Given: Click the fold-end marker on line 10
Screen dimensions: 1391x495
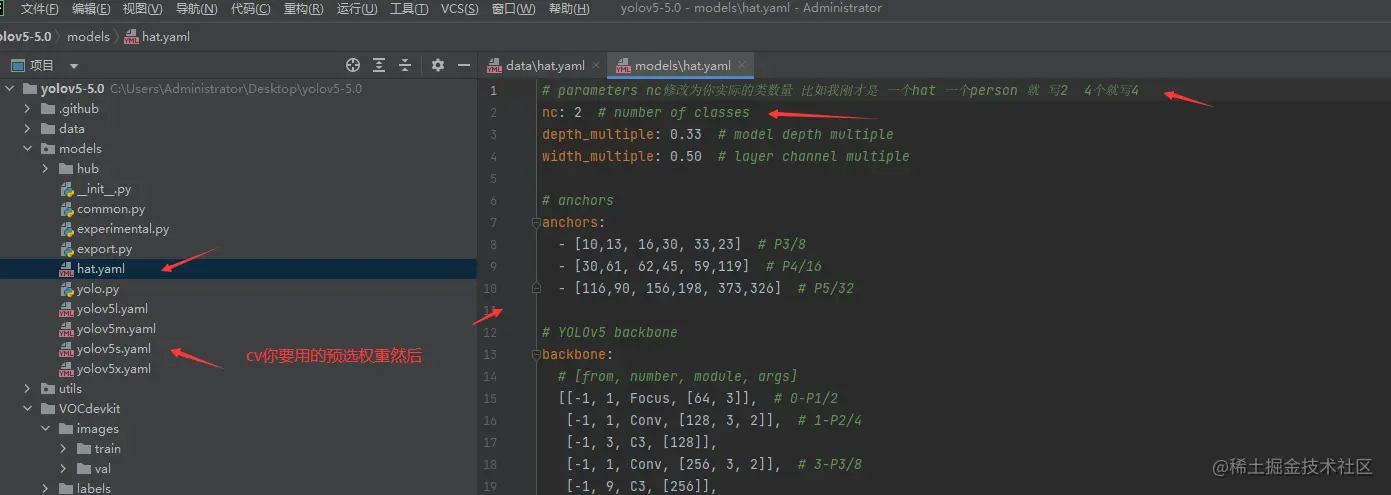Looking at the screenshot, I should 536,288.
